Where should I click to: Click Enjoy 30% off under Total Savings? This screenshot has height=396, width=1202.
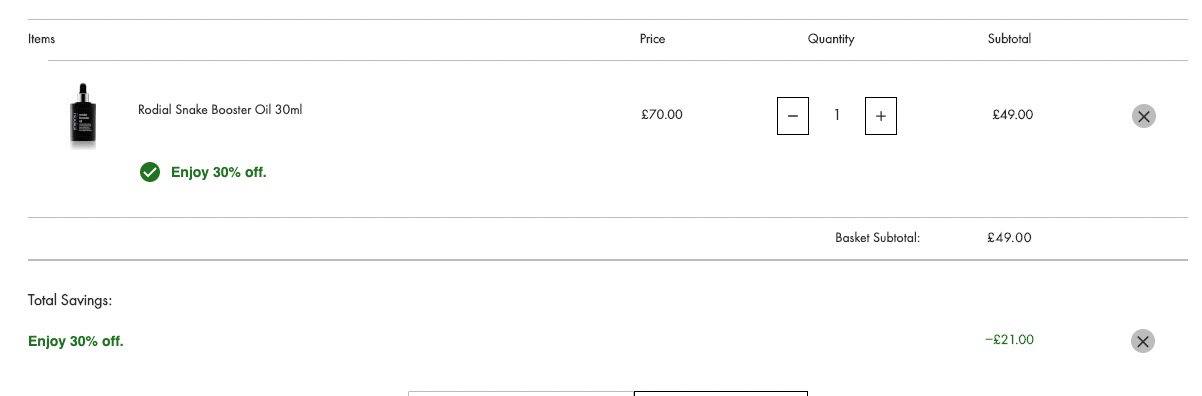coord(76,341)
